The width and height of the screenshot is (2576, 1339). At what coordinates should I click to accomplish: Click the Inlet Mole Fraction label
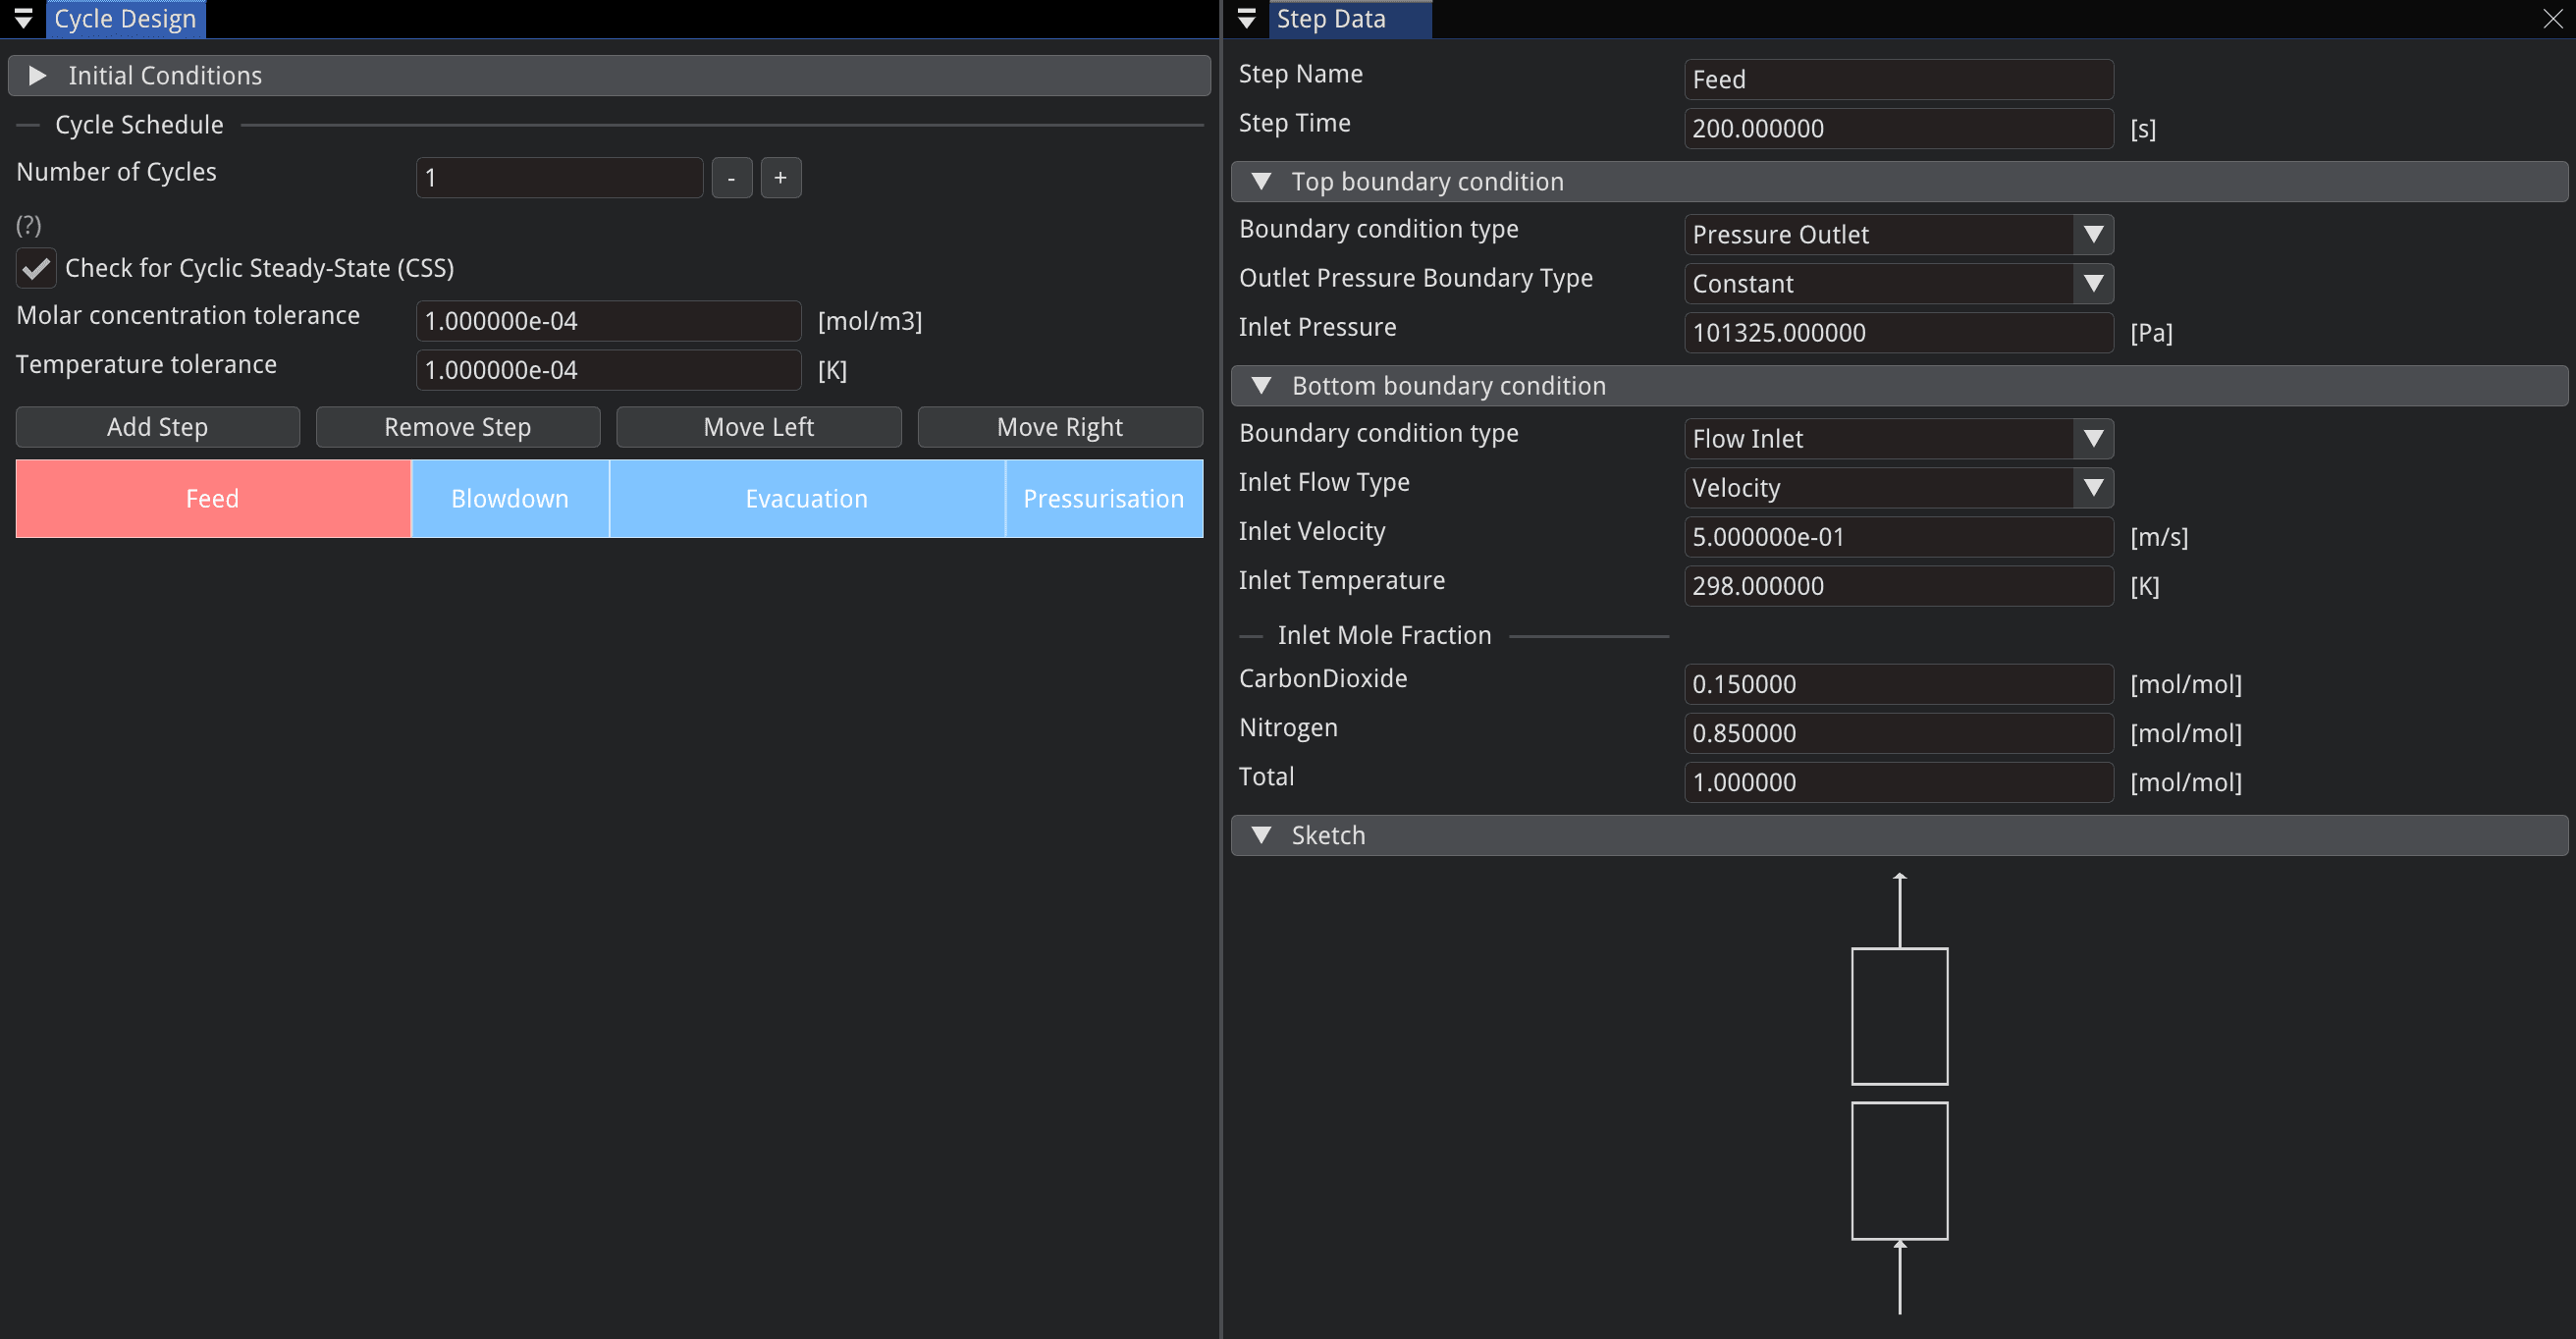1384,635
